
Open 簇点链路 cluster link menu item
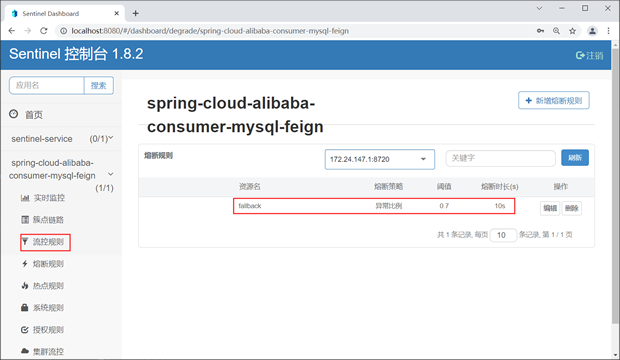[x=43, y=220]
